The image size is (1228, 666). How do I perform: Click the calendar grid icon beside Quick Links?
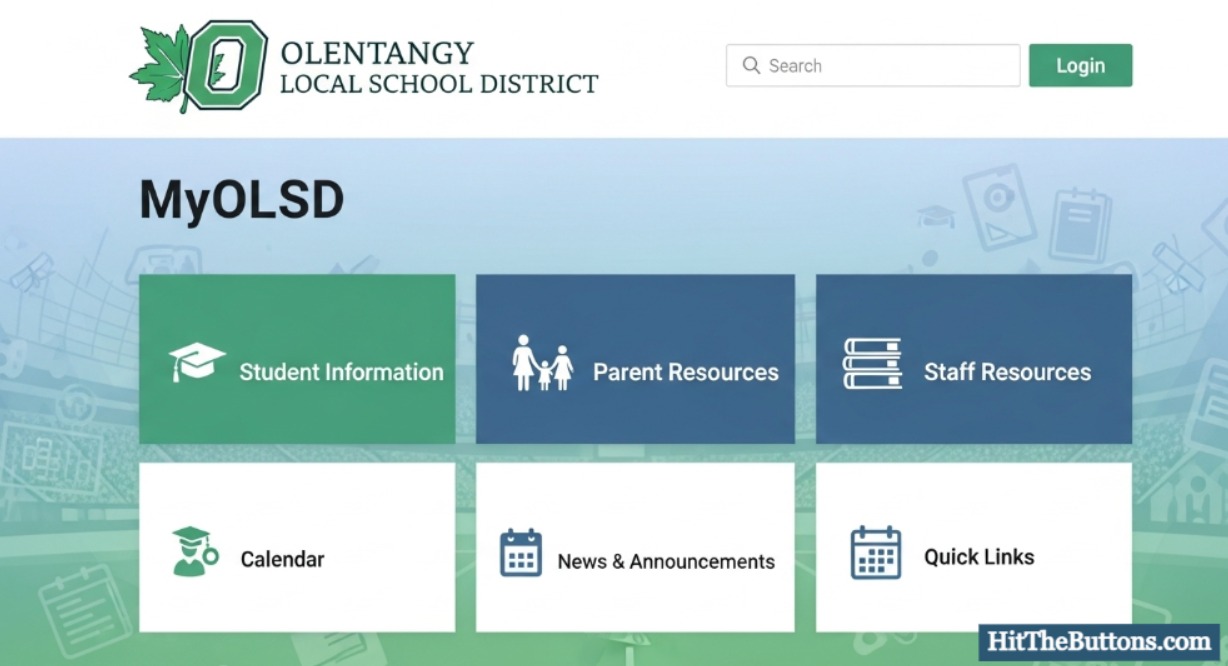[875, 553]
